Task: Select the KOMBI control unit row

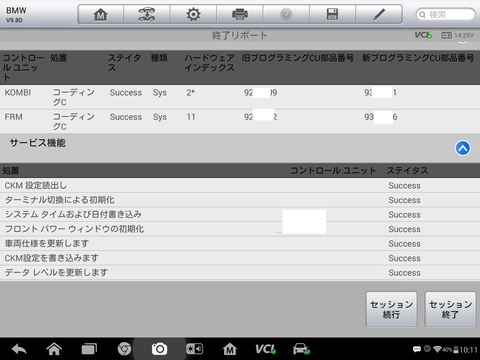Action: click(240, 97)
